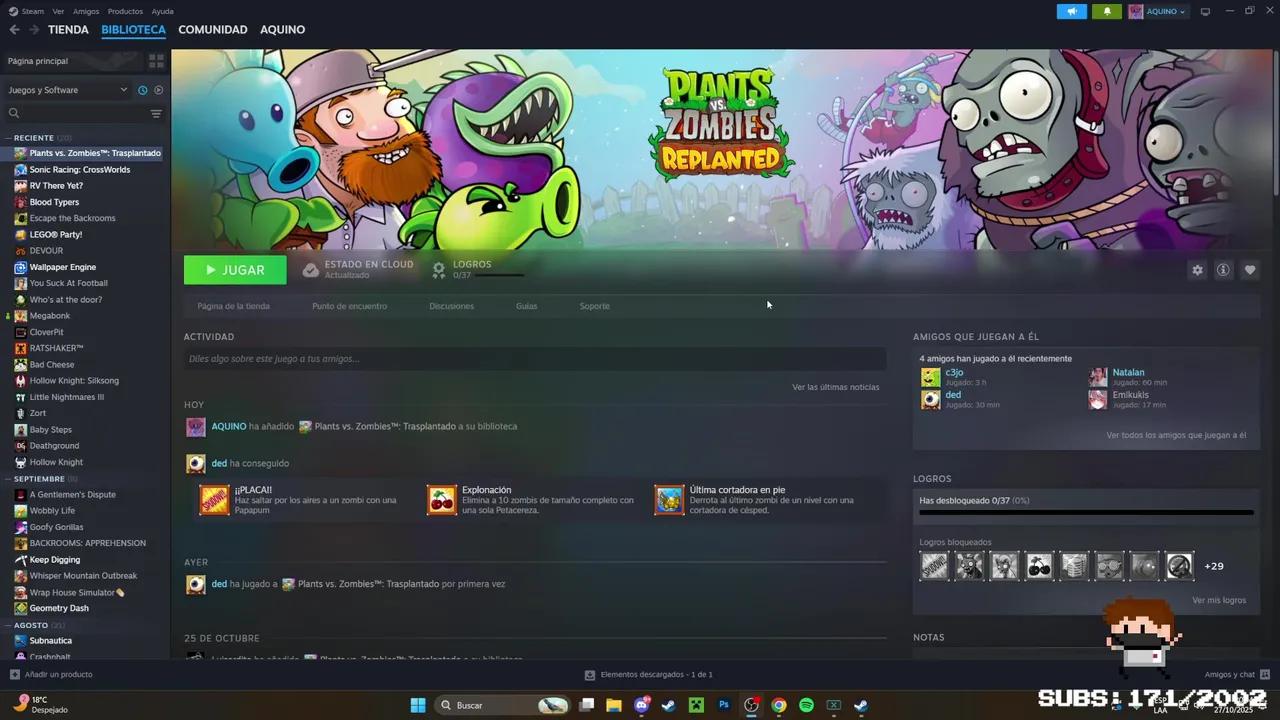Click the Explonación cherry achievement icon
Viewport: 1280px width, 720px height.
click(x=442, y=500)
